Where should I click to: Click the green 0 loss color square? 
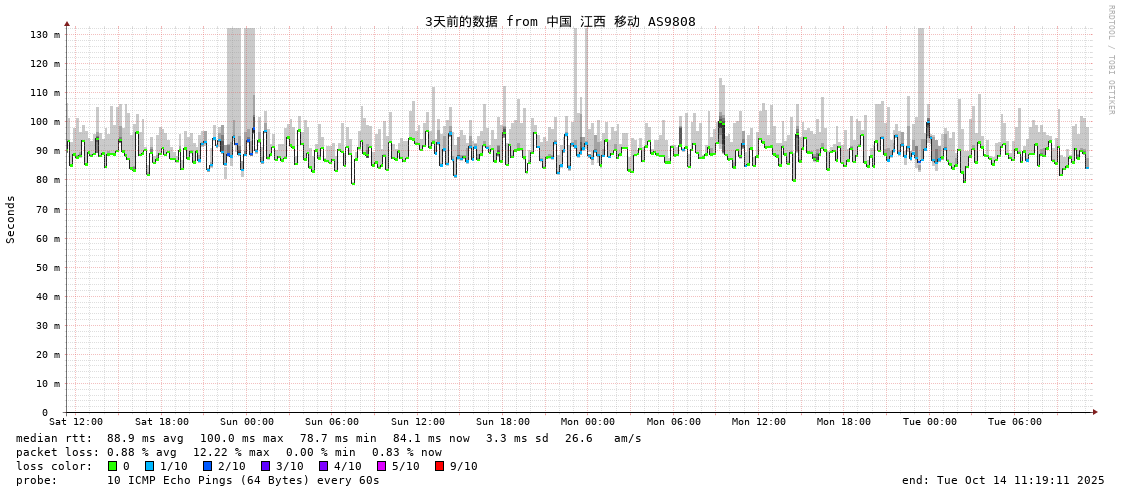click(113, 466)
